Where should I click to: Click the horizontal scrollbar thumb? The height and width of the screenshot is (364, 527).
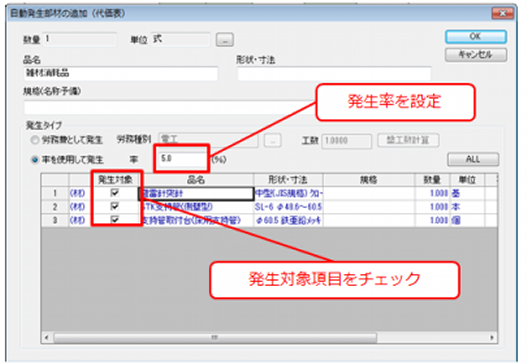215,337
